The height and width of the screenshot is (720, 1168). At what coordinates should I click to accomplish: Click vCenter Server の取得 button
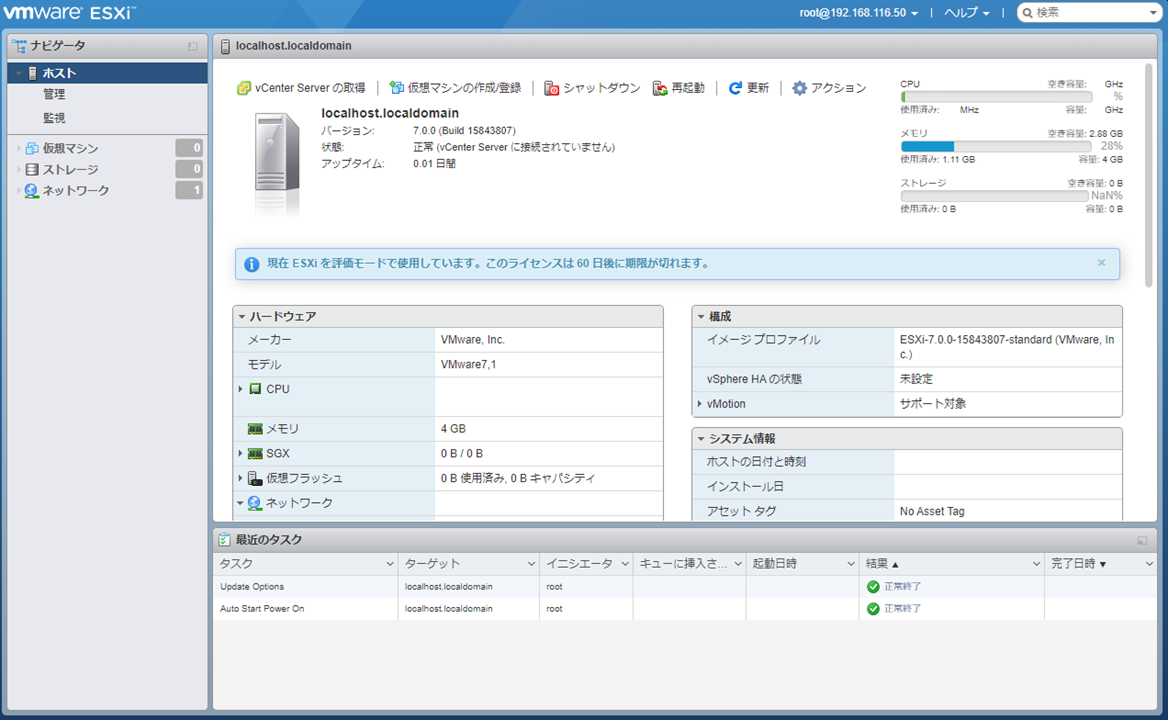pyautogui.click(x=301, y=88)
